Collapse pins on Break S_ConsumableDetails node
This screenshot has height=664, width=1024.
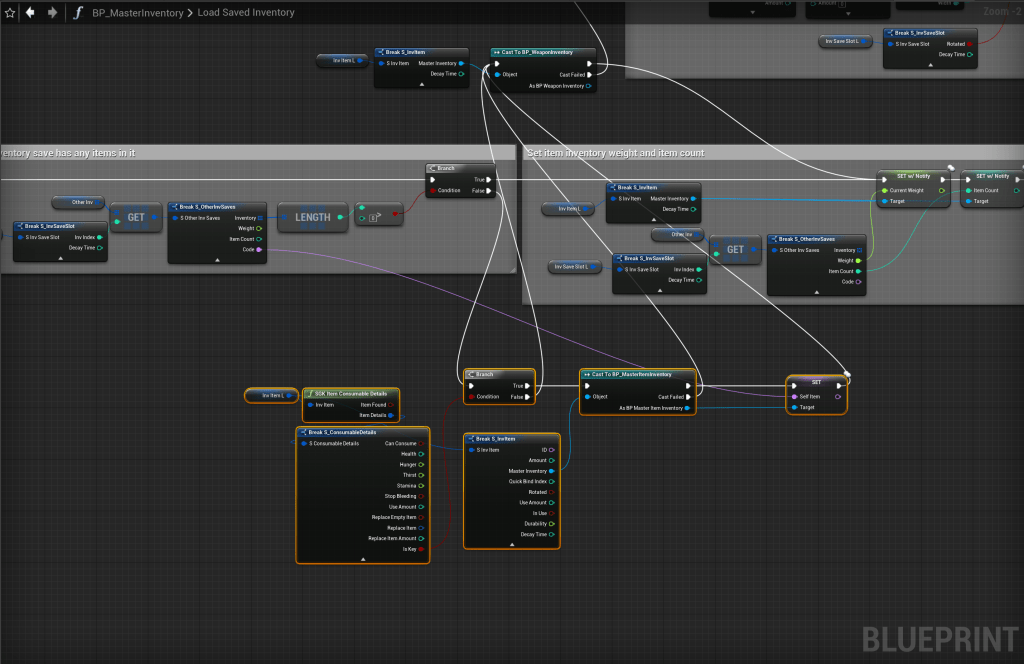(x=362, y=559)
